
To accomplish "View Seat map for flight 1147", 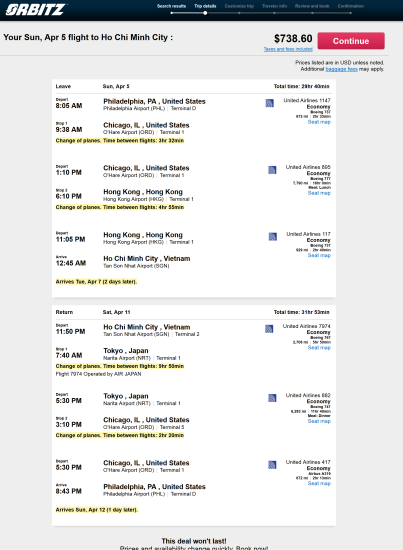I will coord(319,122).
